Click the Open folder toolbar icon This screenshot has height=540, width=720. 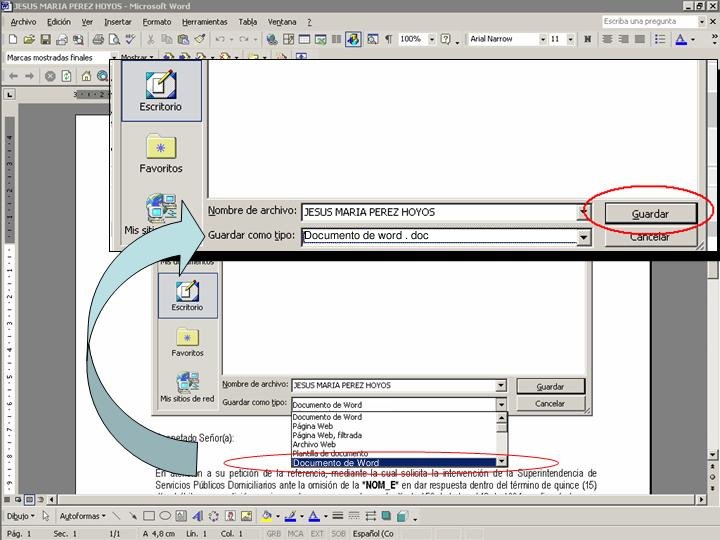point(29,39)
